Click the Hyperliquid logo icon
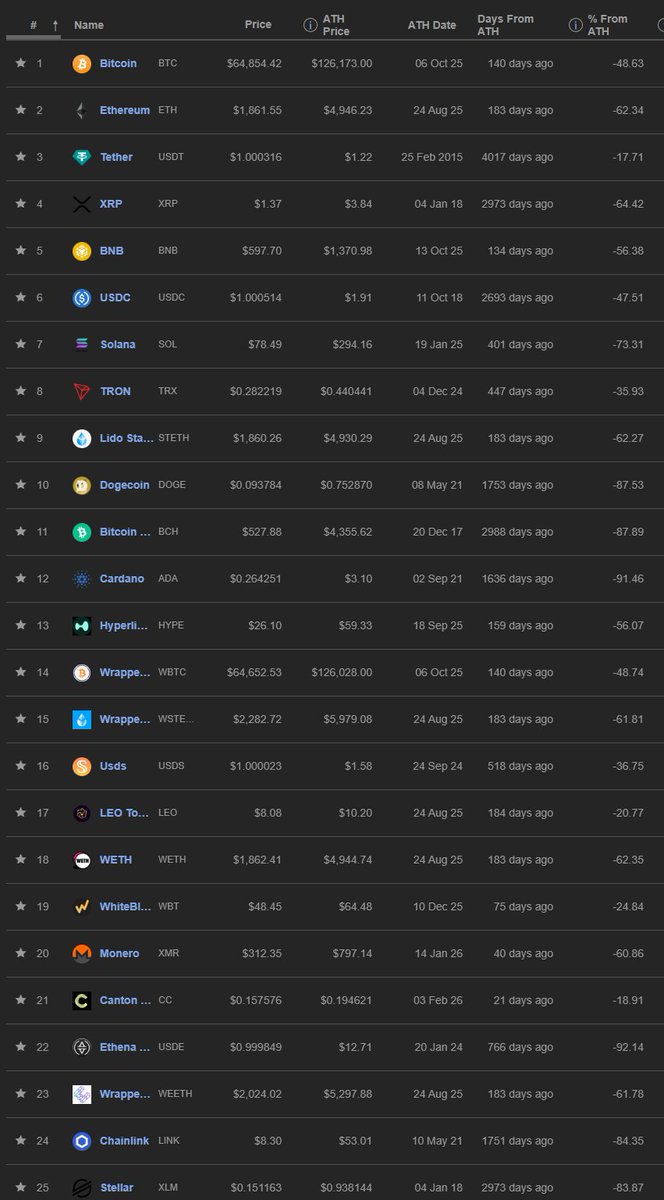Screen dimensions: 664x1200 click(x=82, y=626)
